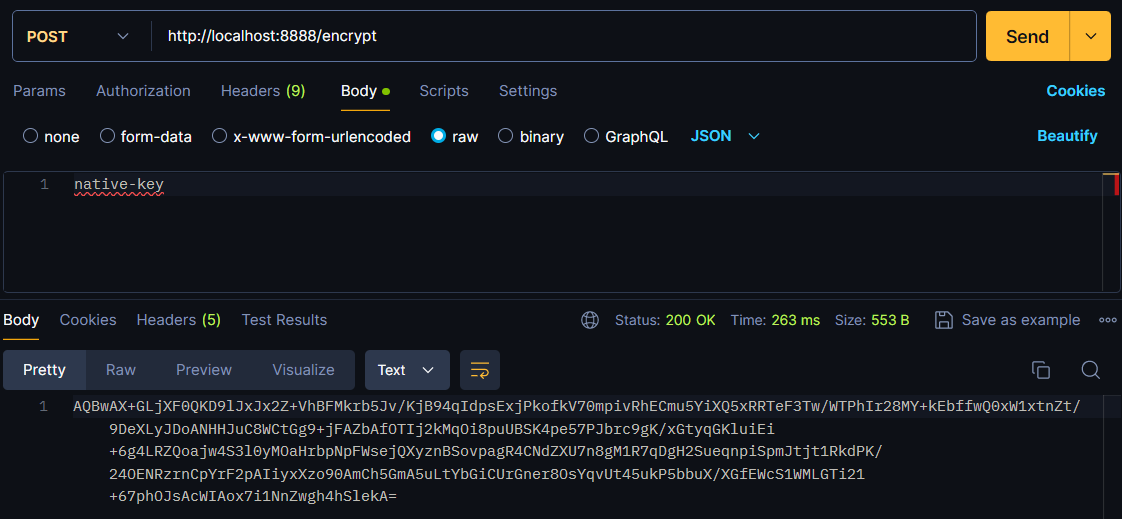
Task: Select the raw body type
Action: (x=454, y=136)
